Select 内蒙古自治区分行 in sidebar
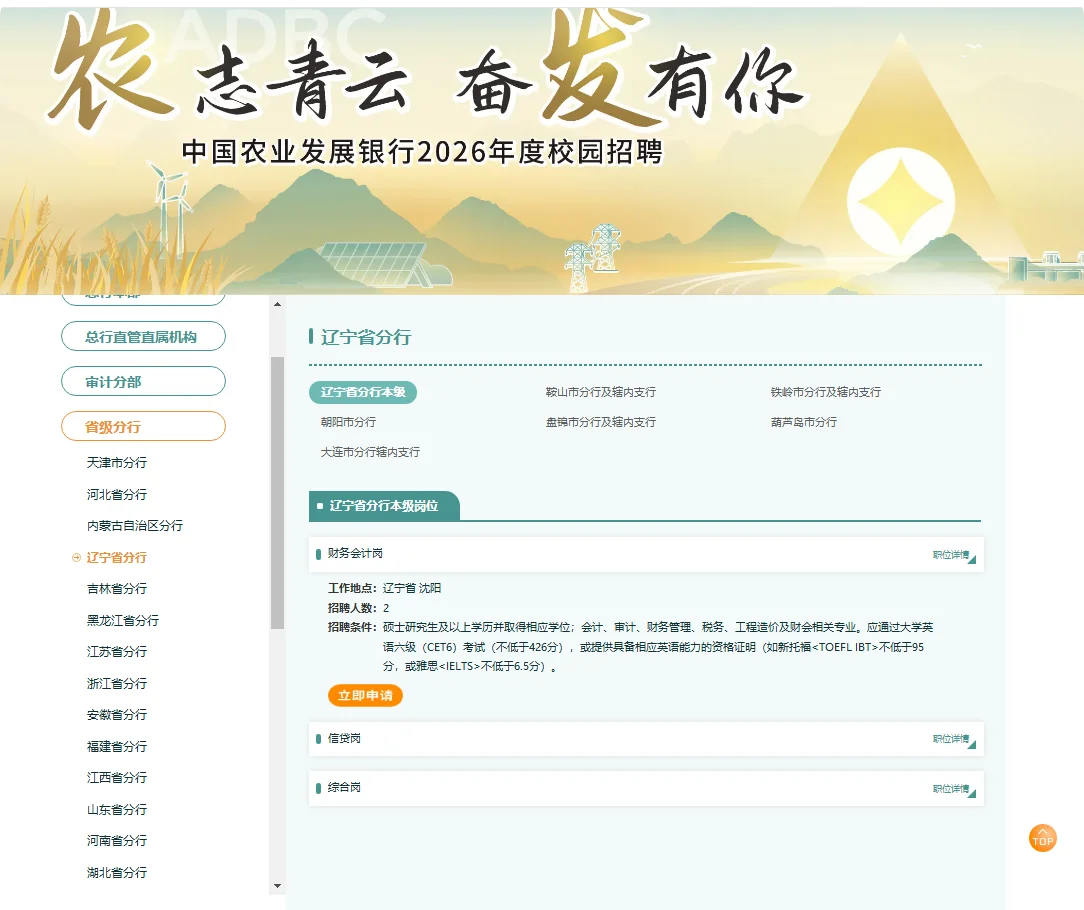 (135, 526)
